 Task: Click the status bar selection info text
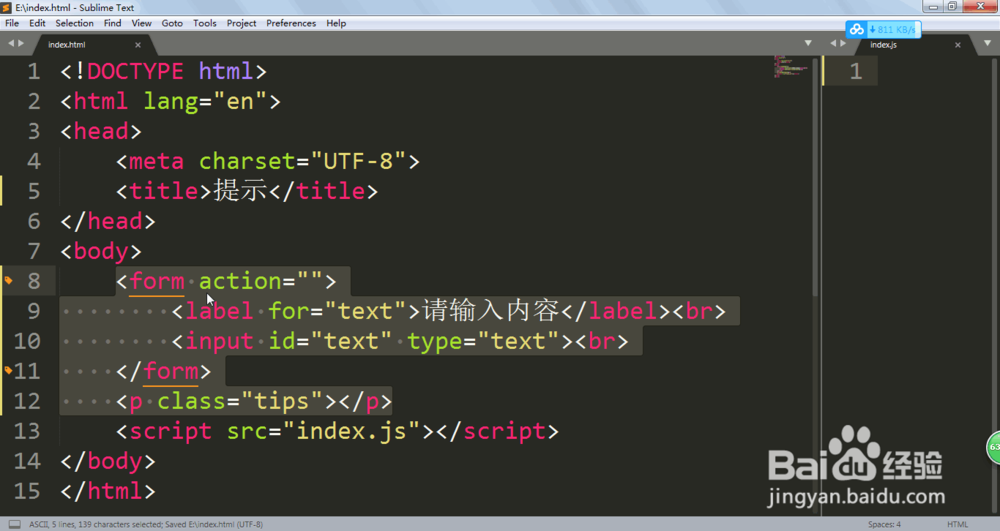click(x=145, y=524)
